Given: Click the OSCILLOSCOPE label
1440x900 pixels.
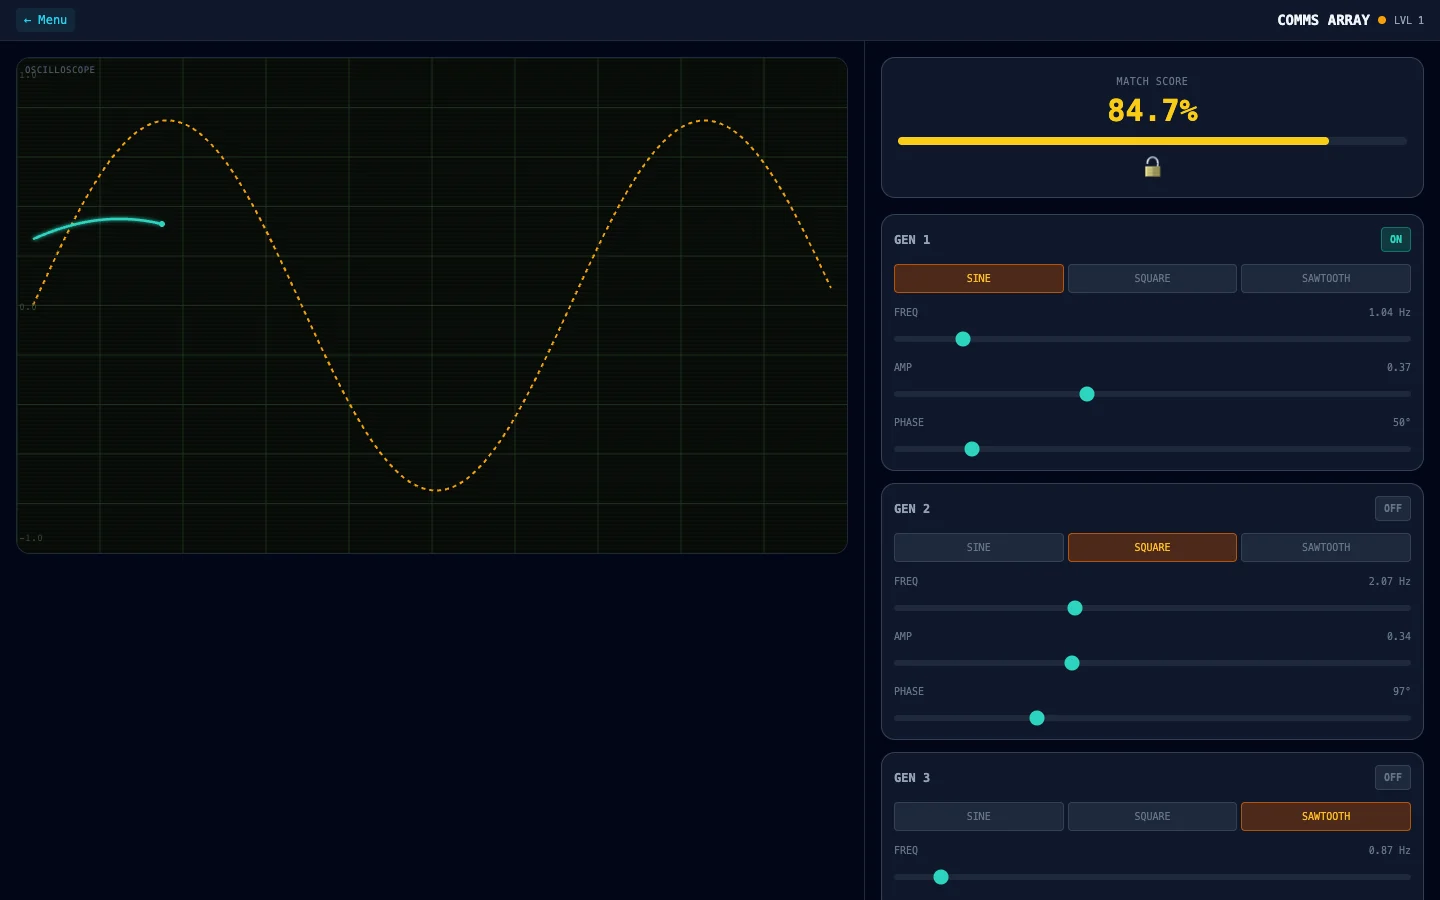Looking at the screenshot, I should click(60, 70).
